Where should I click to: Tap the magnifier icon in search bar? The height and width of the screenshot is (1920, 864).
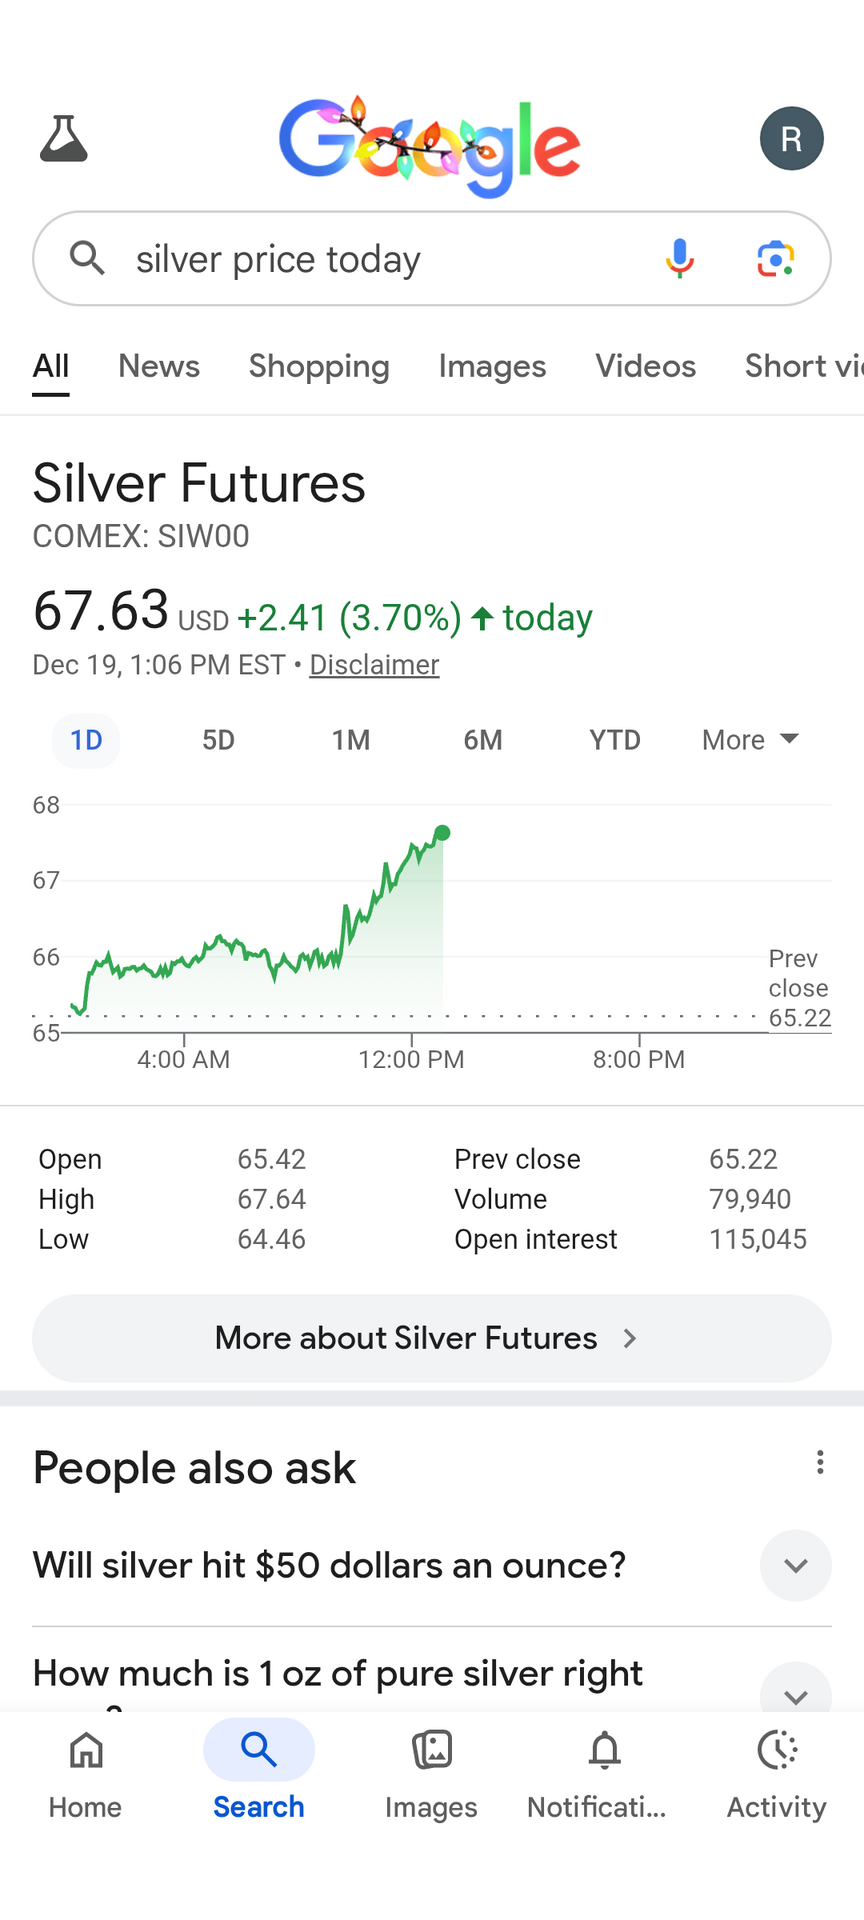88,258
